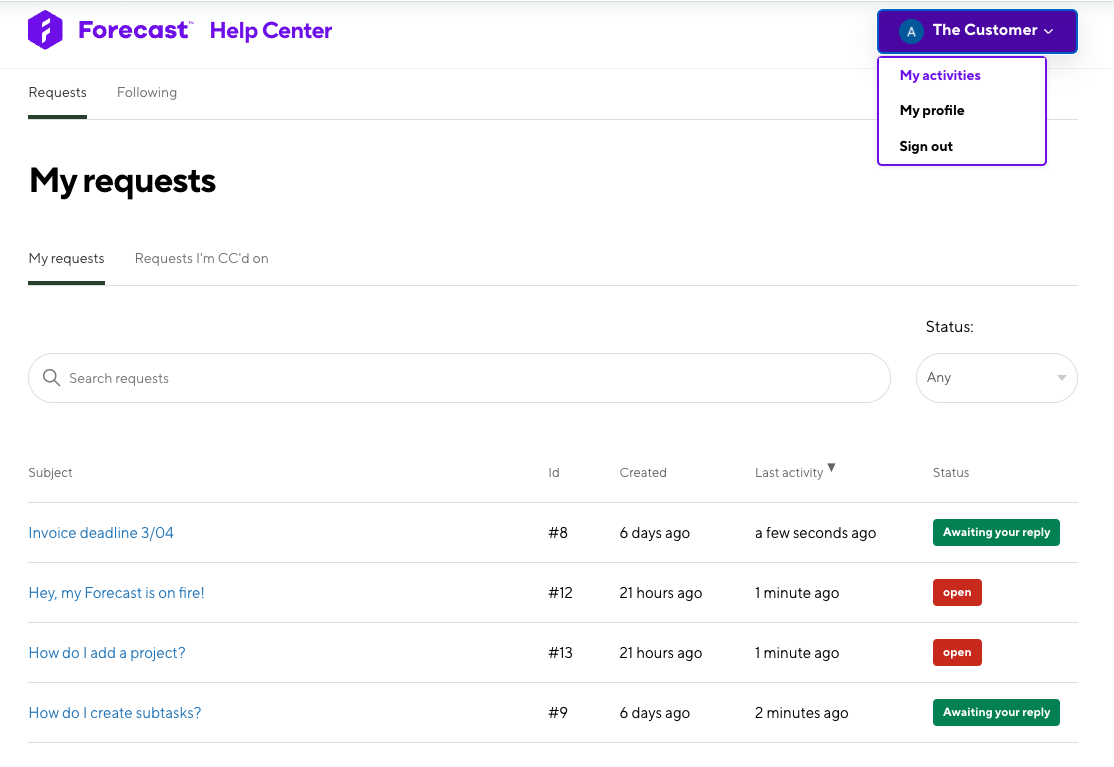The height and width of the screenshot is (767, 1114).
Task: Click the Last activity sort arrow
Action: pyautogui.click(x=831, y=467)
